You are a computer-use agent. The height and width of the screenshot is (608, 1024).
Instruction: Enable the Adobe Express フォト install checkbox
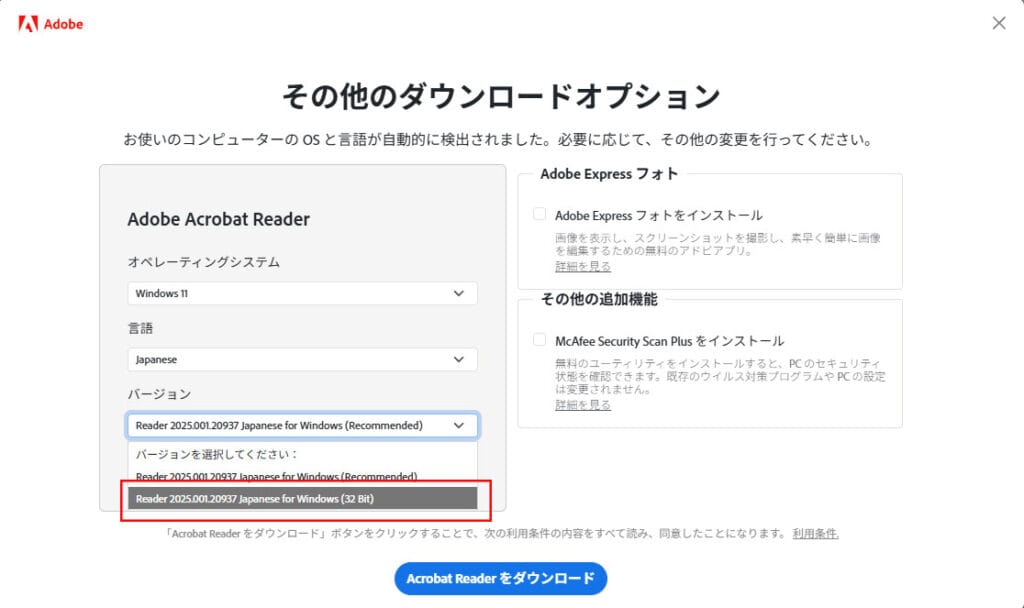tap(540, 214)
